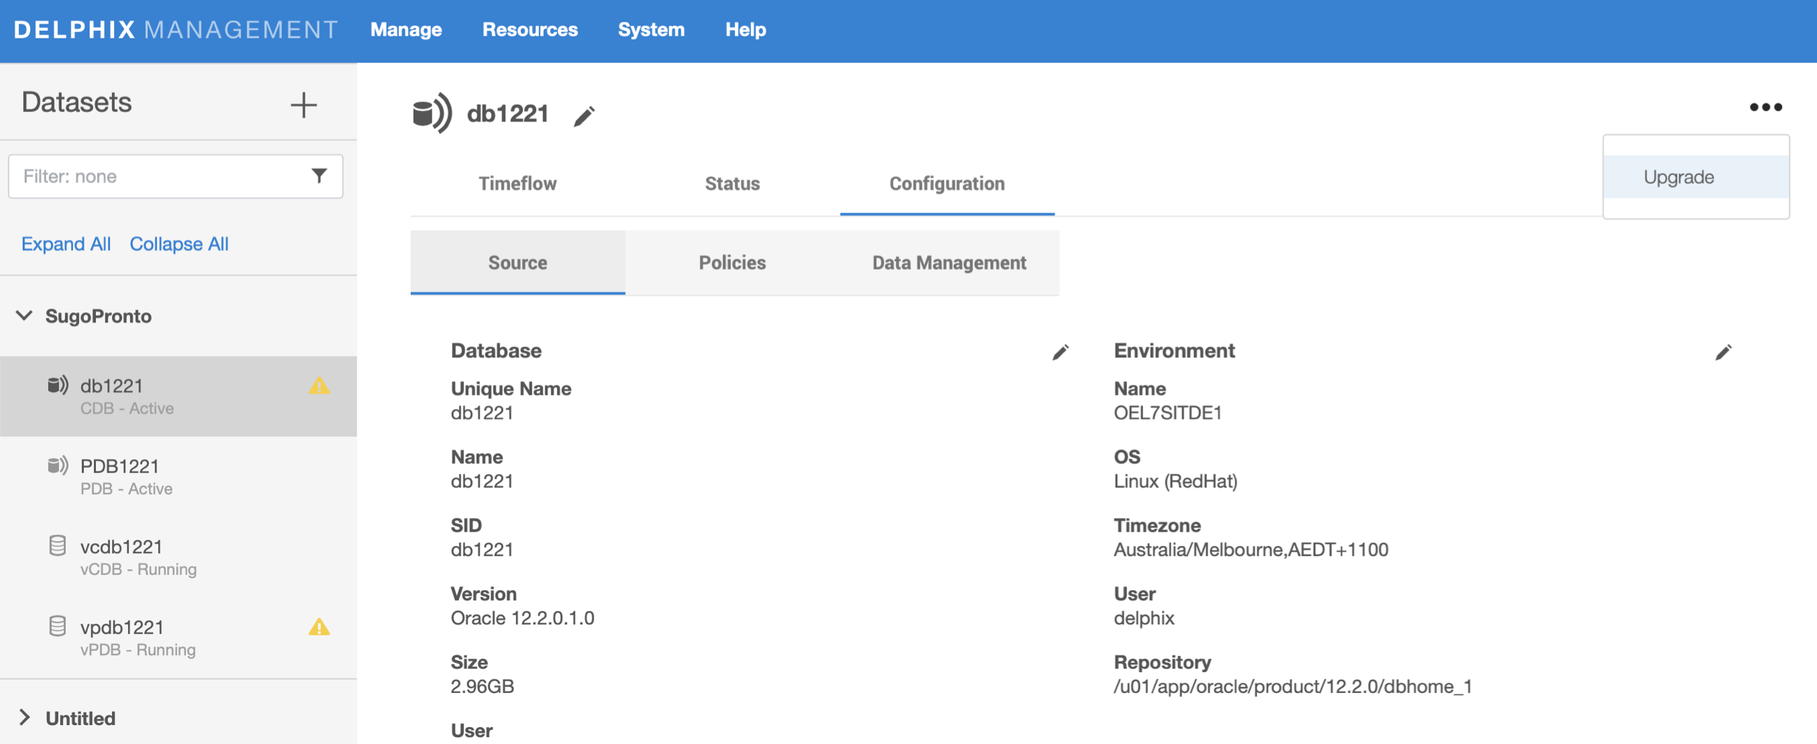Switch to the Status tab

(732, 184)
